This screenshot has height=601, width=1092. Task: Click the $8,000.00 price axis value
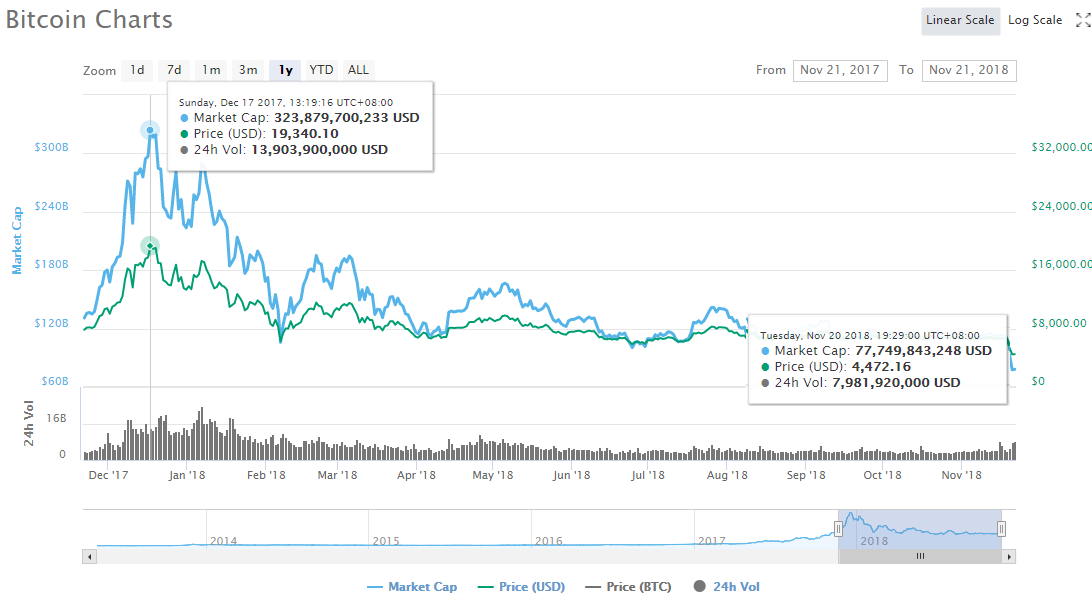click(1059, 323)
